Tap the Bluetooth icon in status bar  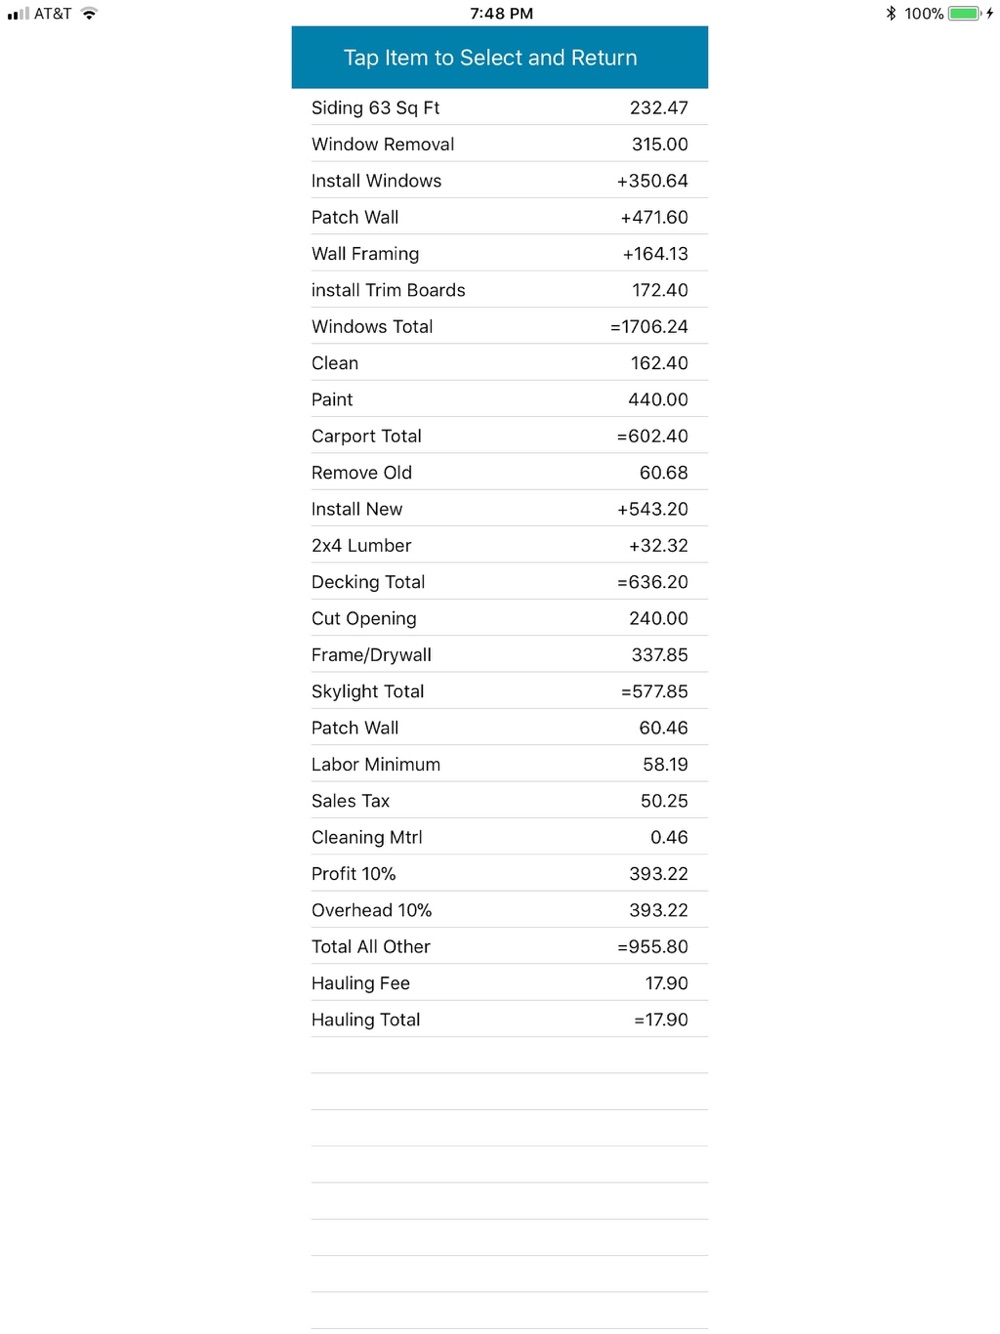pyautogui.click(x=890, y=13)
